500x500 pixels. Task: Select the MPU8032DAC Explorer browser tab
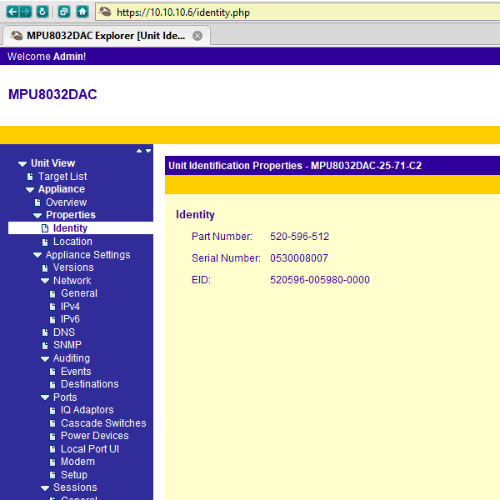pos(106,36)
